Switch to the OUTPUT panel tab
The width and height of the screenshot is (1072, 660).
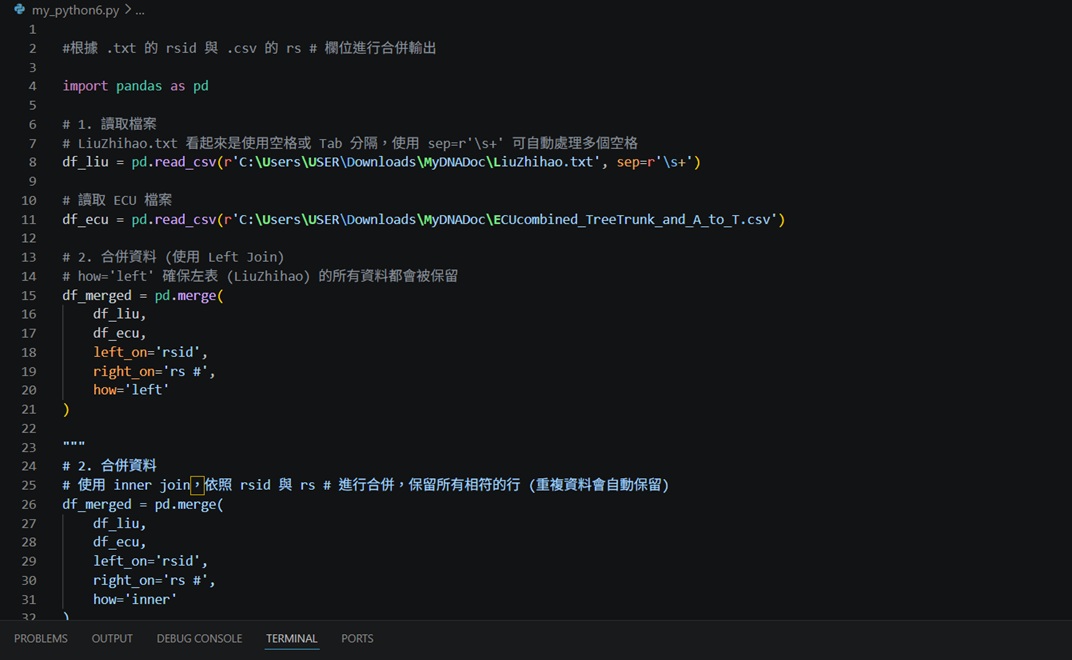click(x=112, y=638)
